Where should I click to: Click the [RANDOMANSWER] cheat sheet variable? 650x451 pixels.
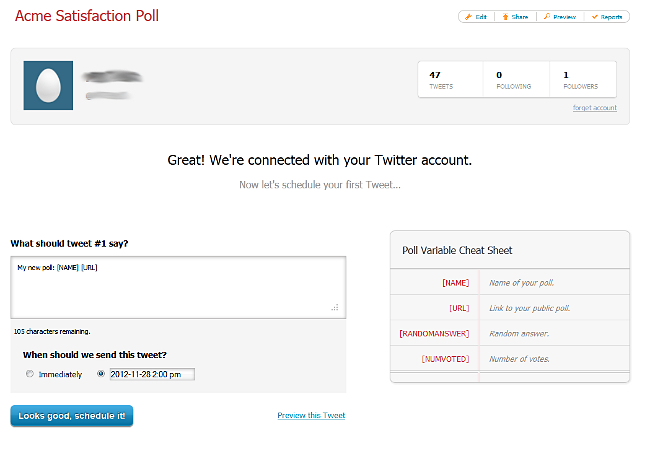[434, 333]
